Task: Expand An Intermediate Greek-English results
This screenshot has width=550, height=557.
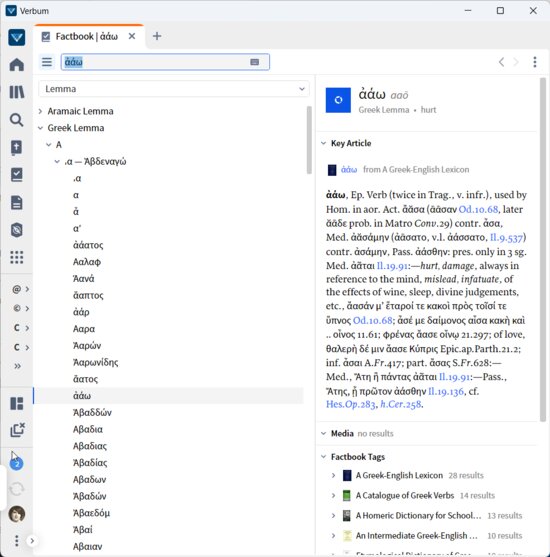Action: click(x=333, y=535)
